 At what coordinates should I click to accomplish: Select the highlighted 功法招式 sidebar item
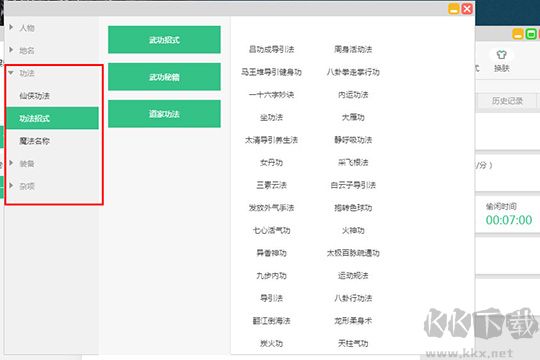(52, 118)
